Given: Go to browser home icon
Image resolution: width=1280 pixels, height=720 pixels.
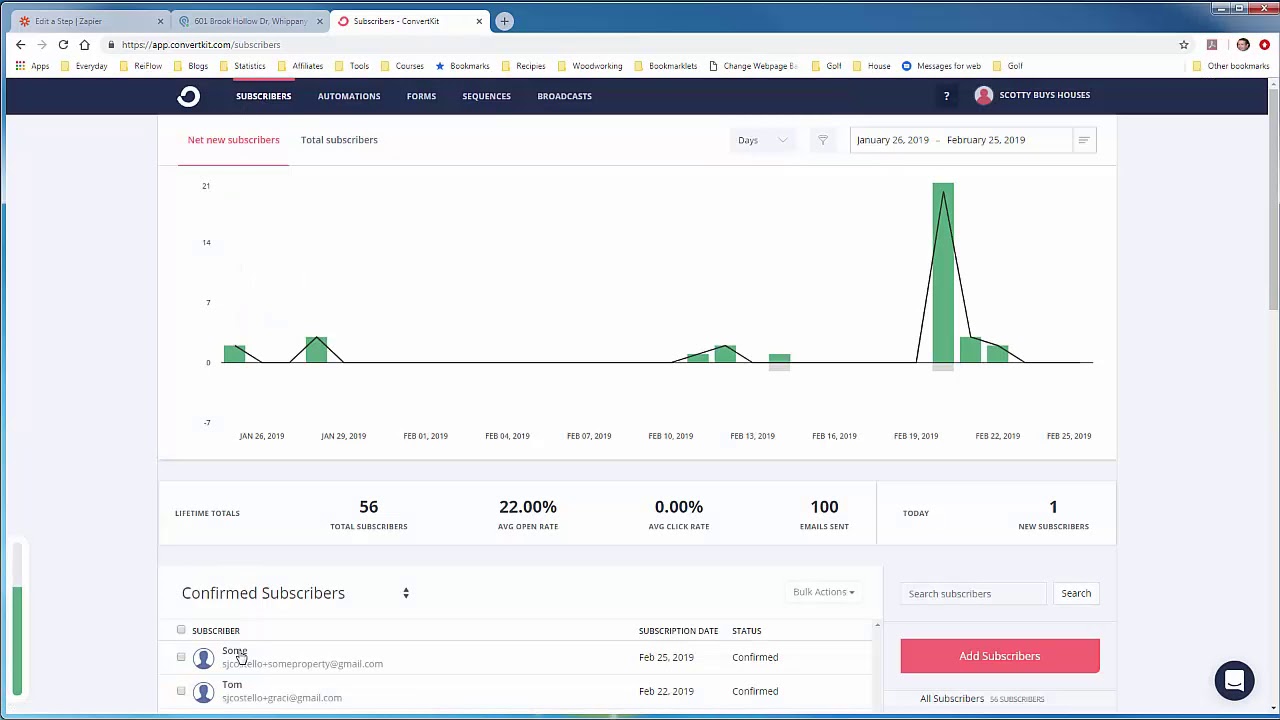Looking at the screenshot, I should pos(85,45).
